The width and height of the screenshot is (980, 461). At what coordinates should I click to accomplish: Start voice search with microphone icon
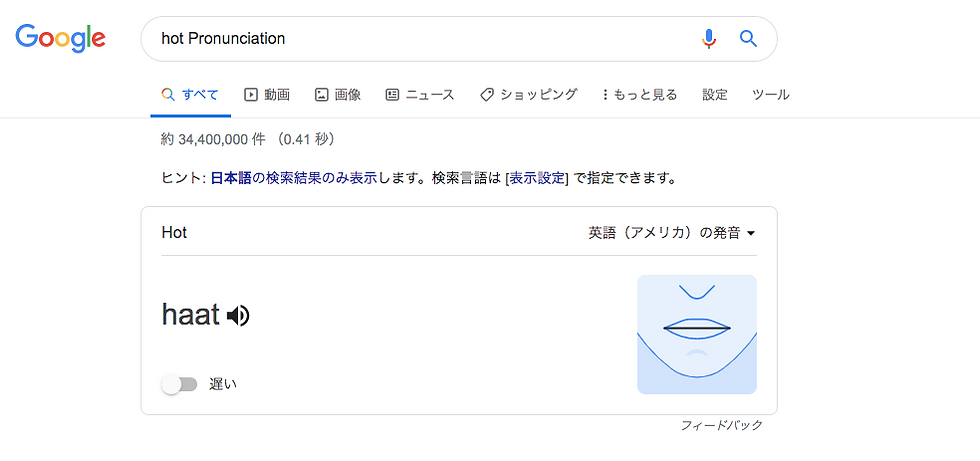709,39
